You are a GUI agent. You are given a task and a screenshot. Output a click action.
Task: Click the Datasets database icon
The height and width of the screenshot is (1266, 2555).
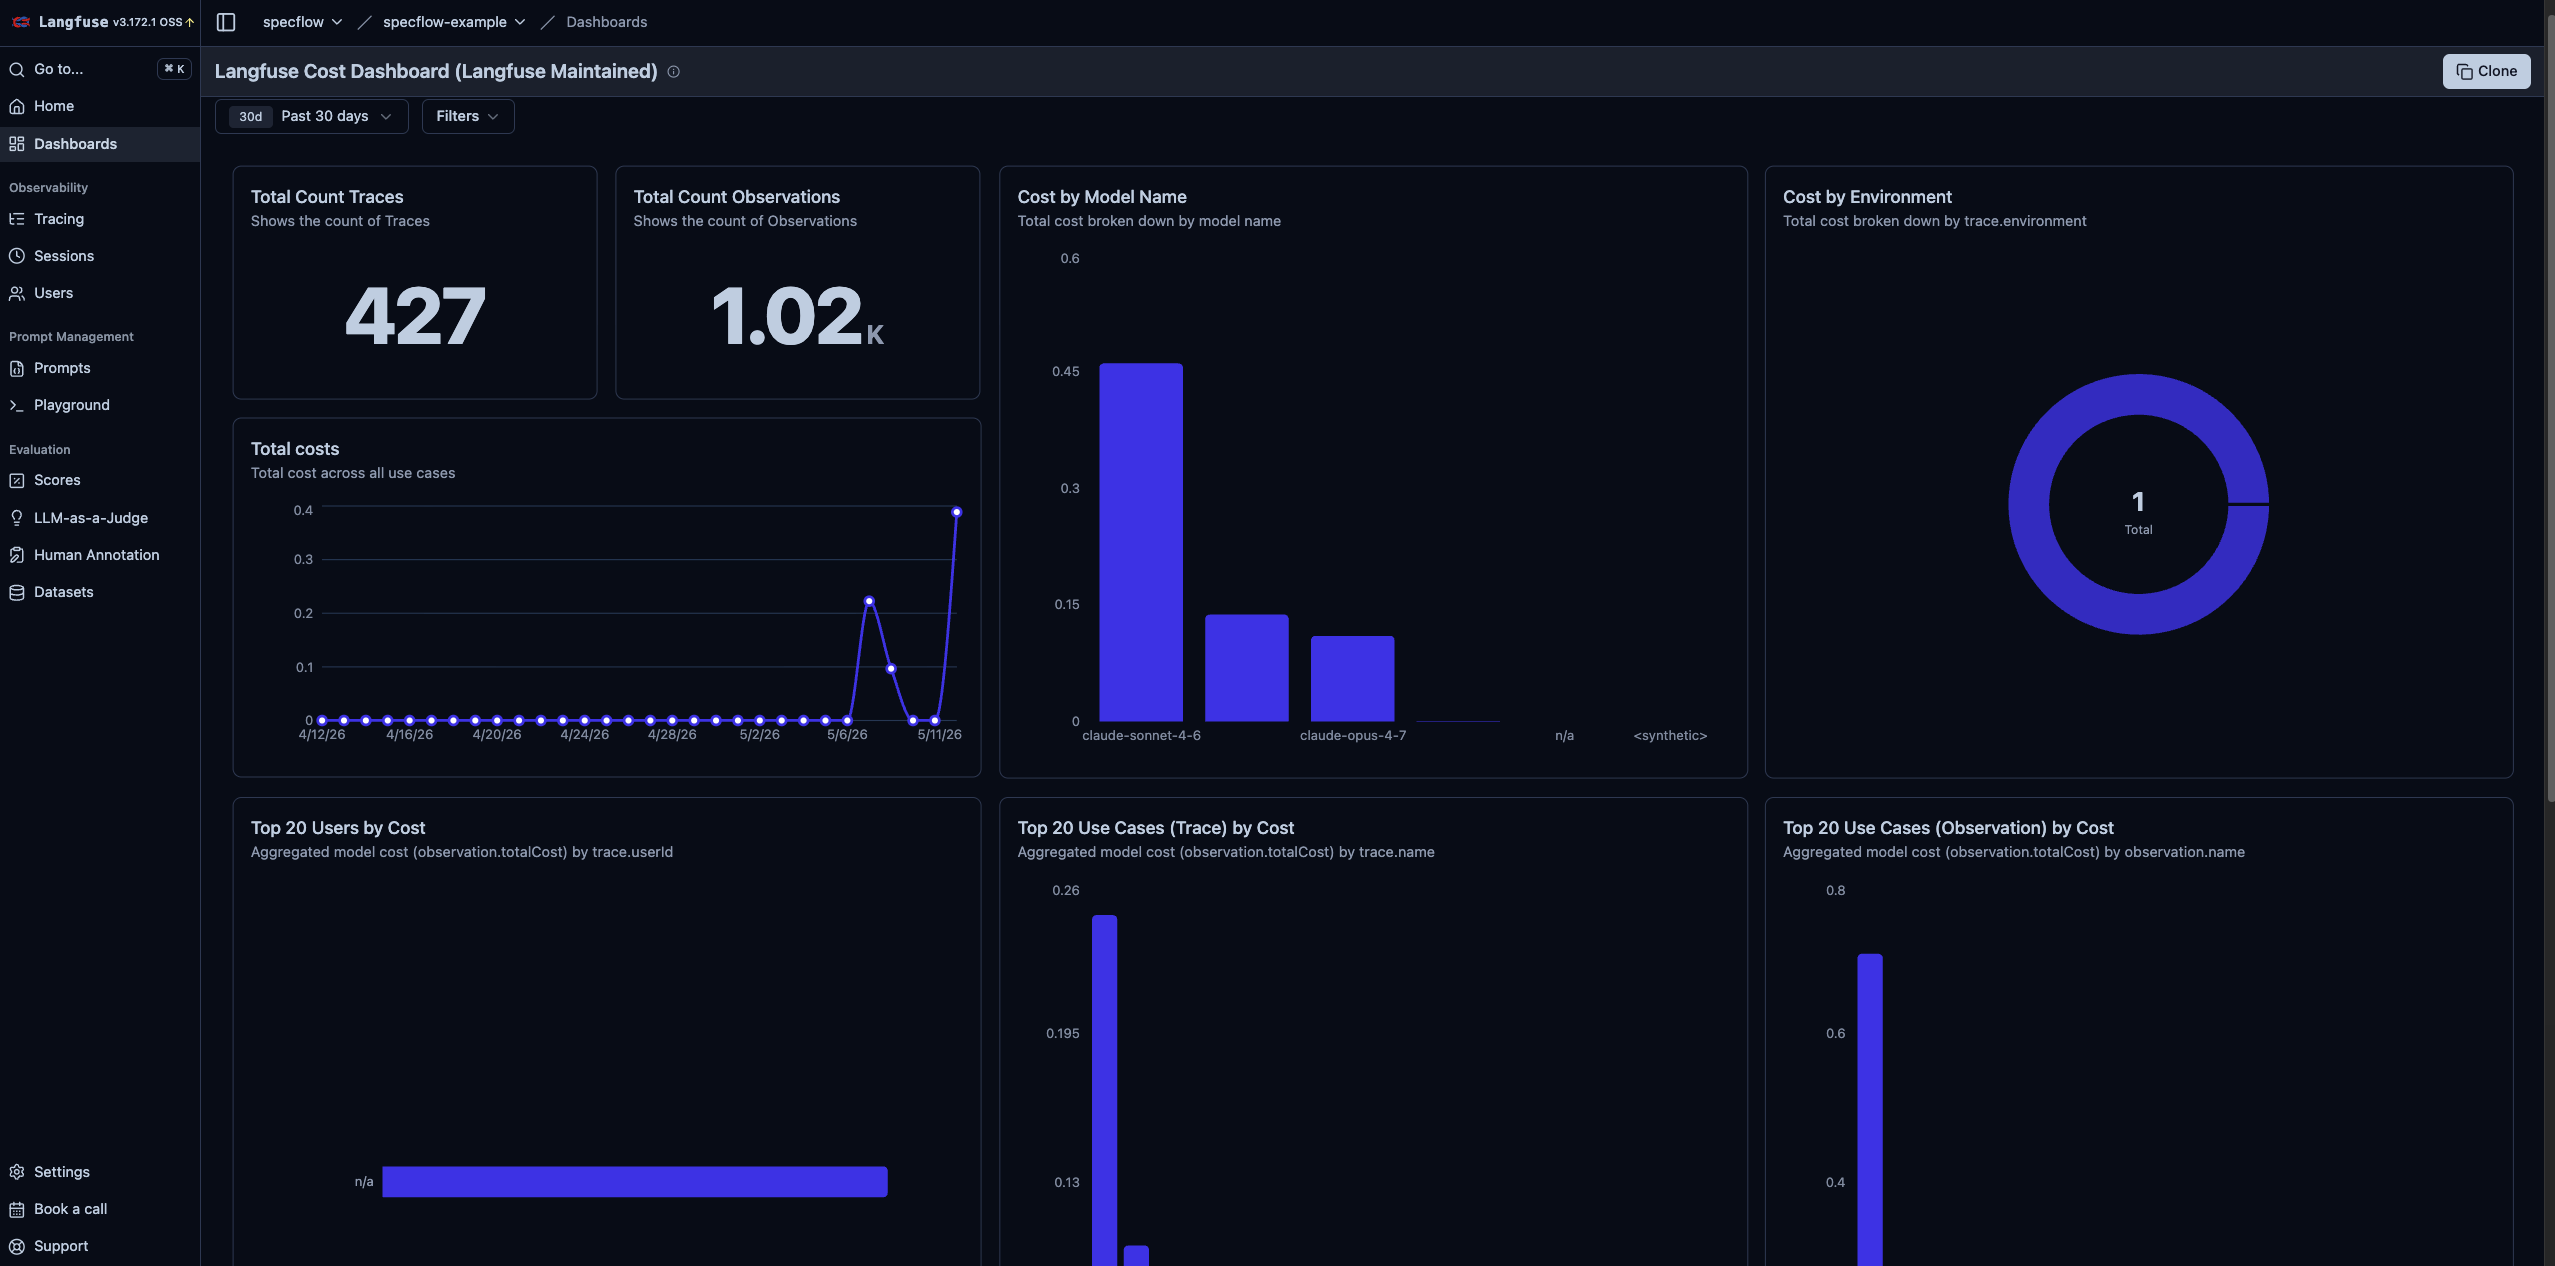tap(17, 592)
